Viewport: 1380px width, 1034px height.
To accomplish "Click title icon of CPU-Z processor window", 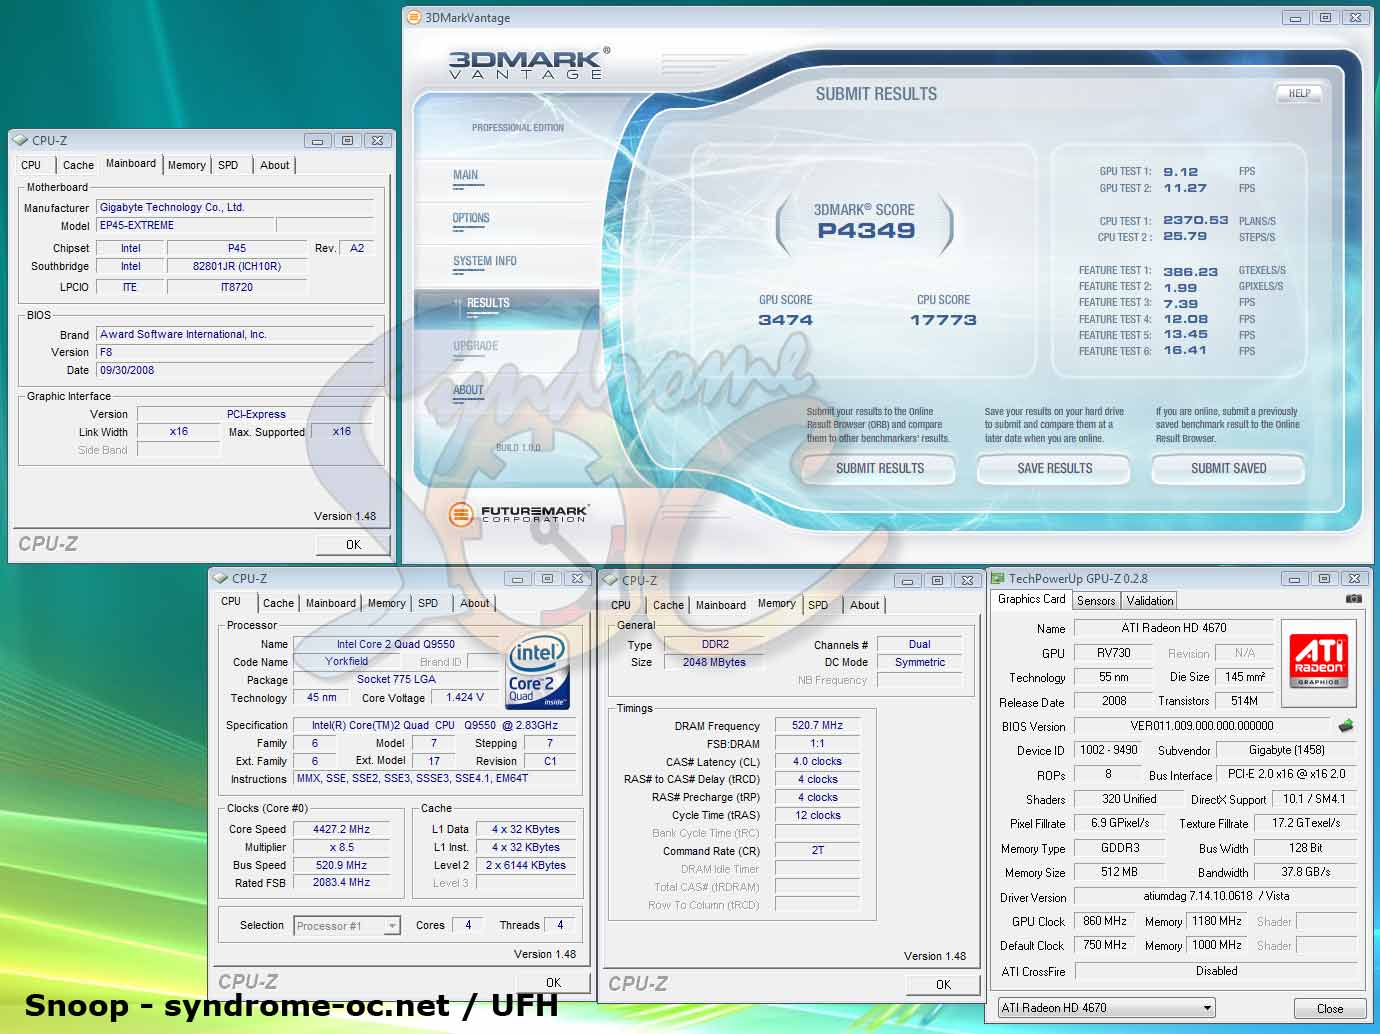I will 220,578.
